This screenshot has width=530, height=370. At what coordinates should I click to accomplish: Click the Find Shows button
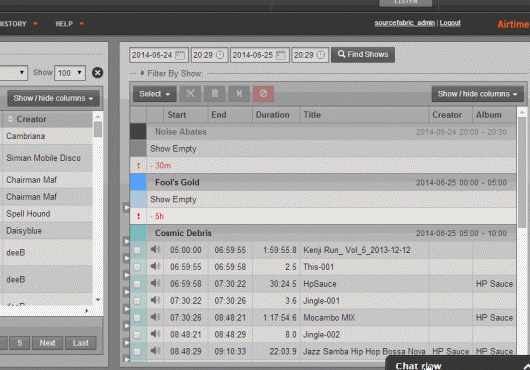[x=363, y=54]
